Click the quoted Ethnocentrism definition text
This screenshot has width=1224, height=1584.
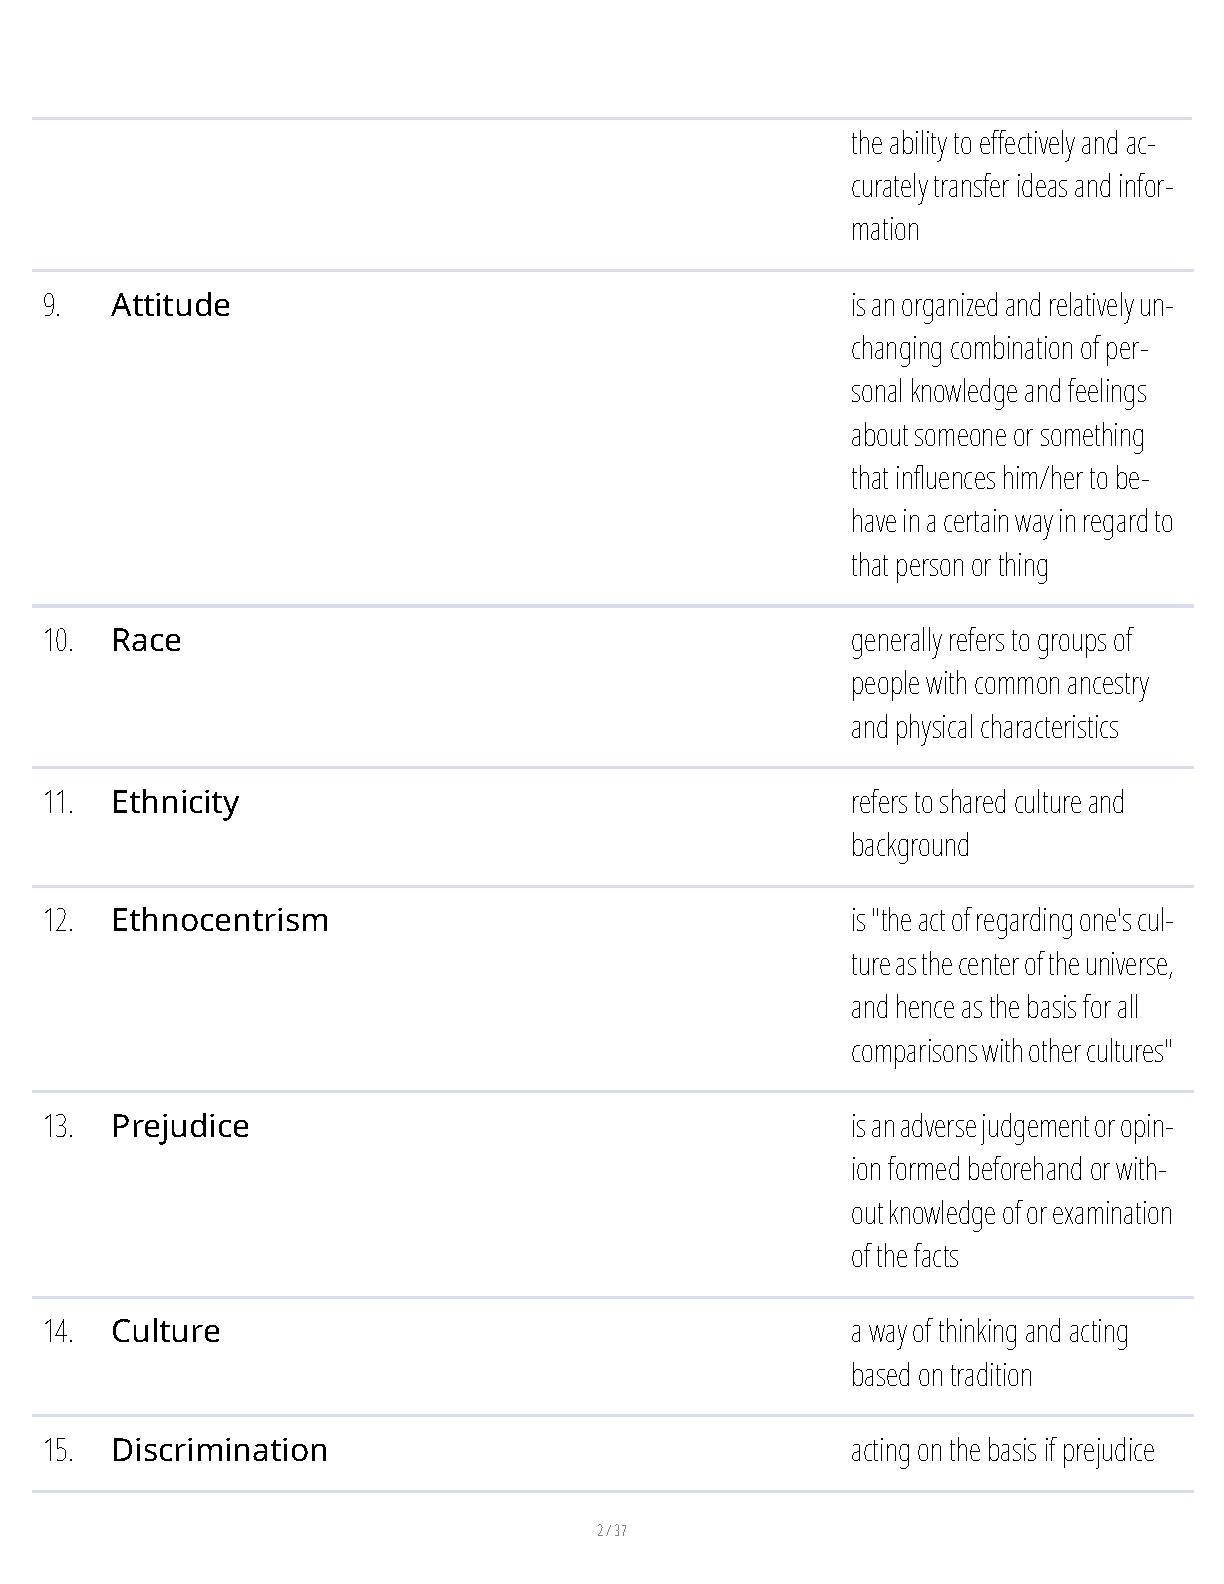pyautogui.click(x=1011, y=986)
